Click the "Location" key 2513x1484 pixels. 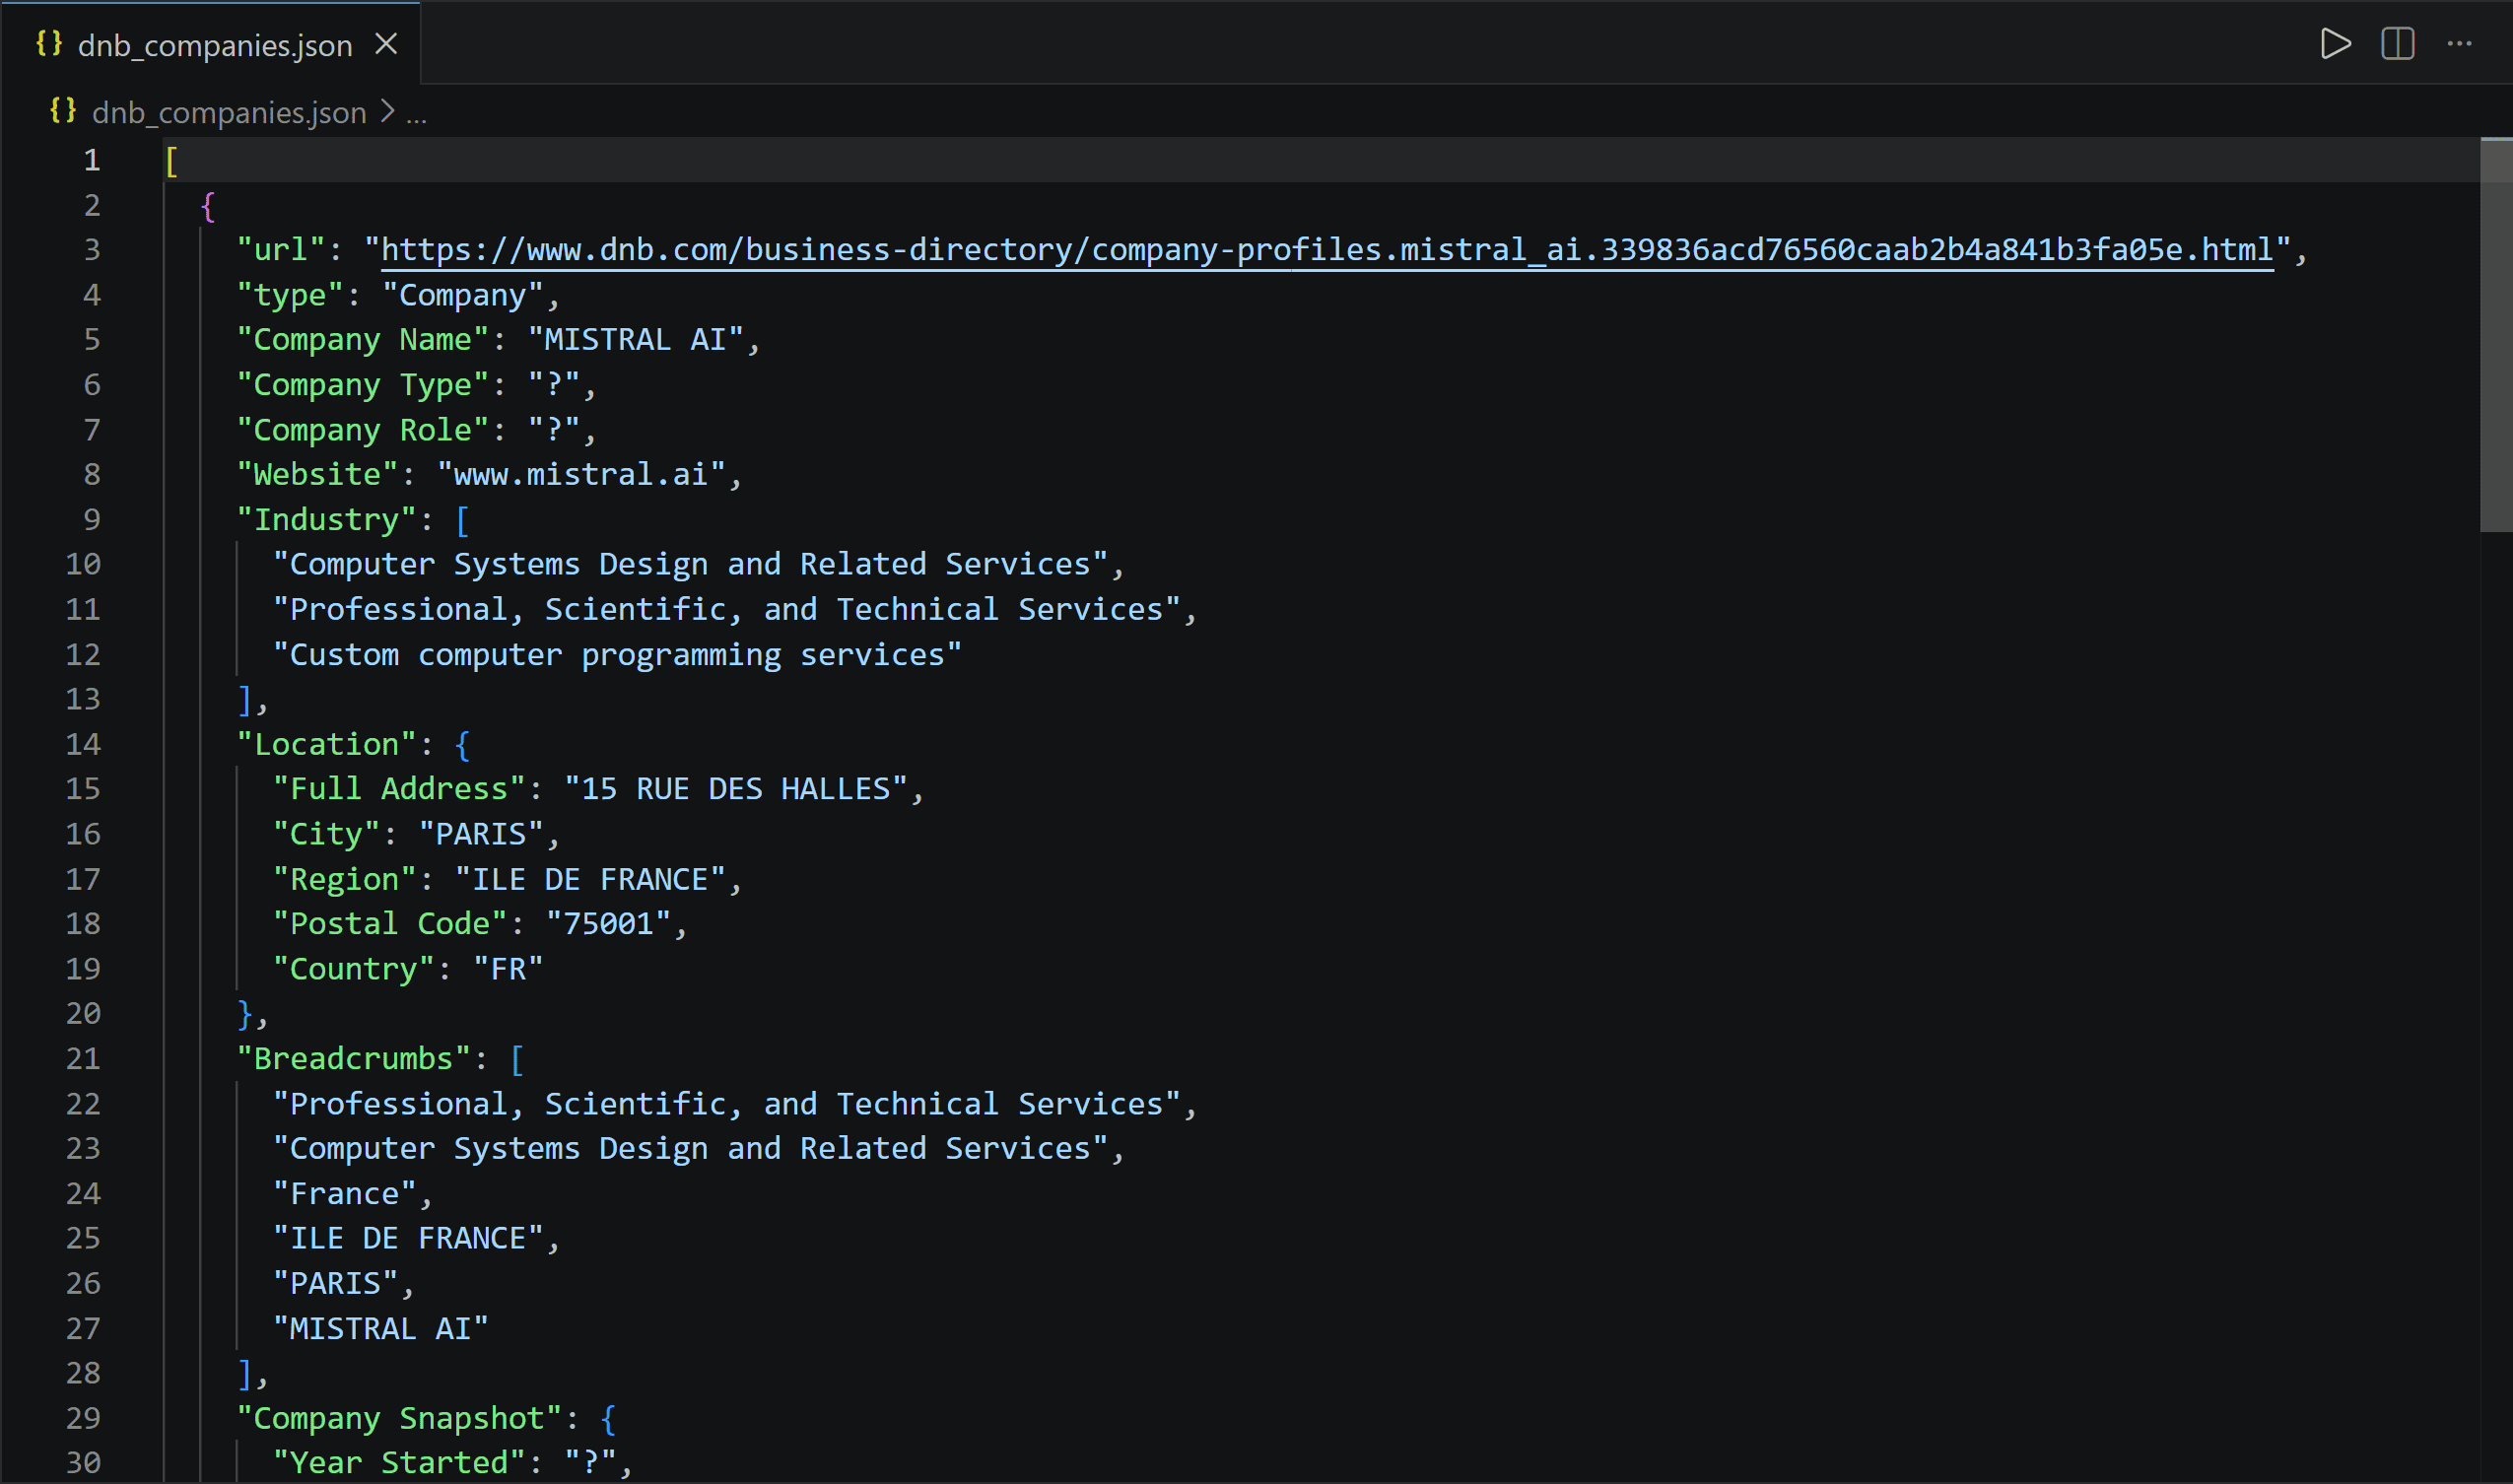[x=326, y=744]
